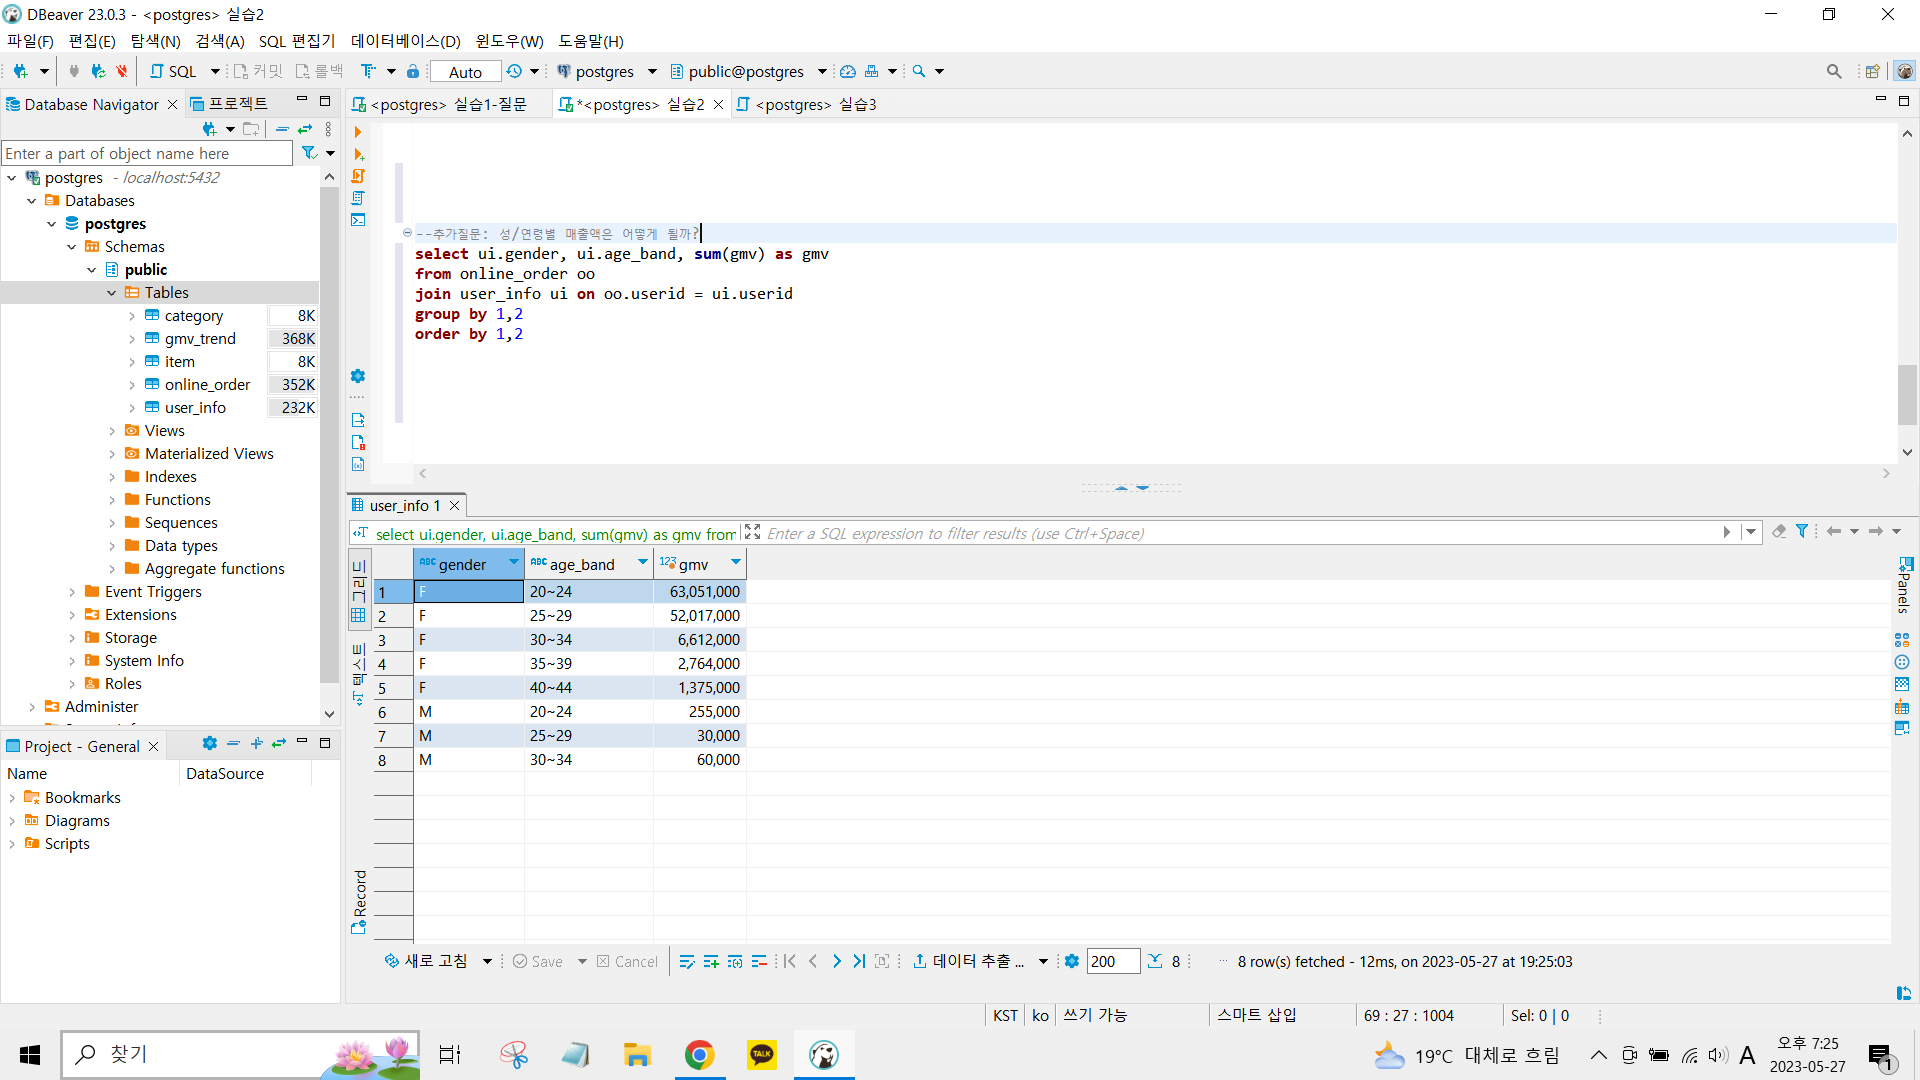Execute SQL statement with orange play icon

click(x=357, y=132)
